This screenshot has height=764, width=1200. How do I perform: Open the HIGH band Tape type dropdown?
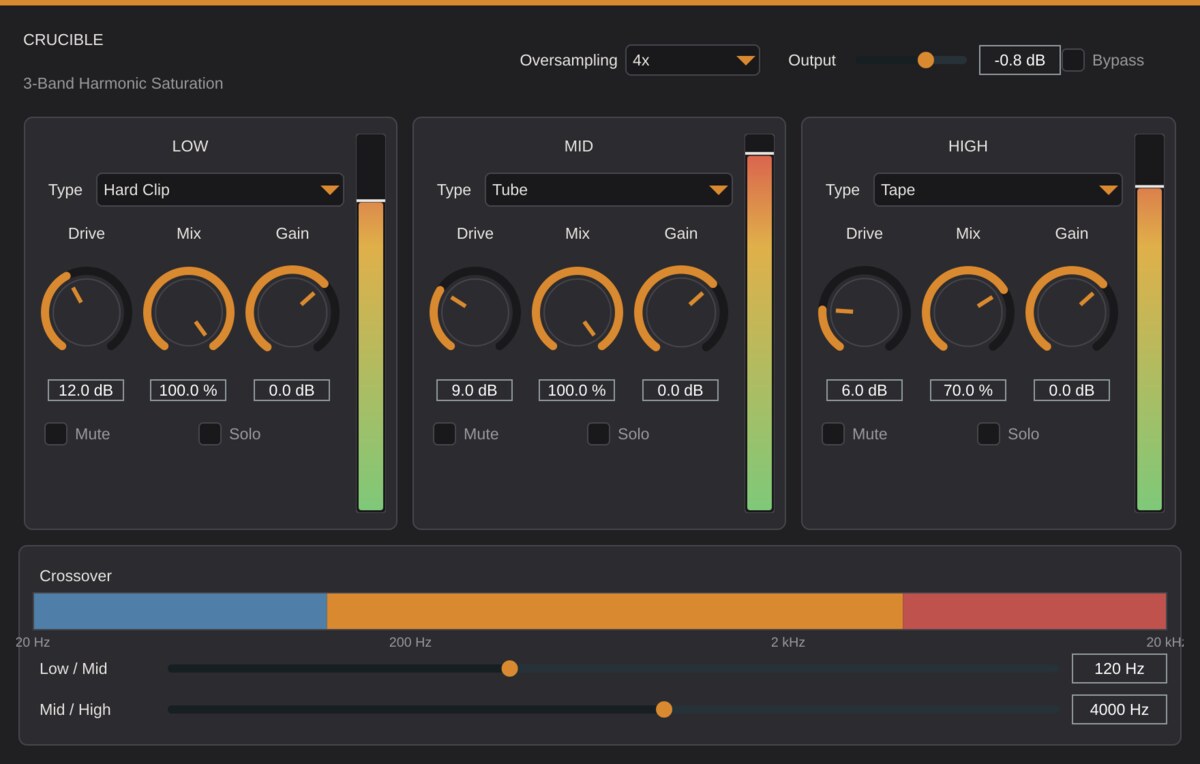pos(998,190)
